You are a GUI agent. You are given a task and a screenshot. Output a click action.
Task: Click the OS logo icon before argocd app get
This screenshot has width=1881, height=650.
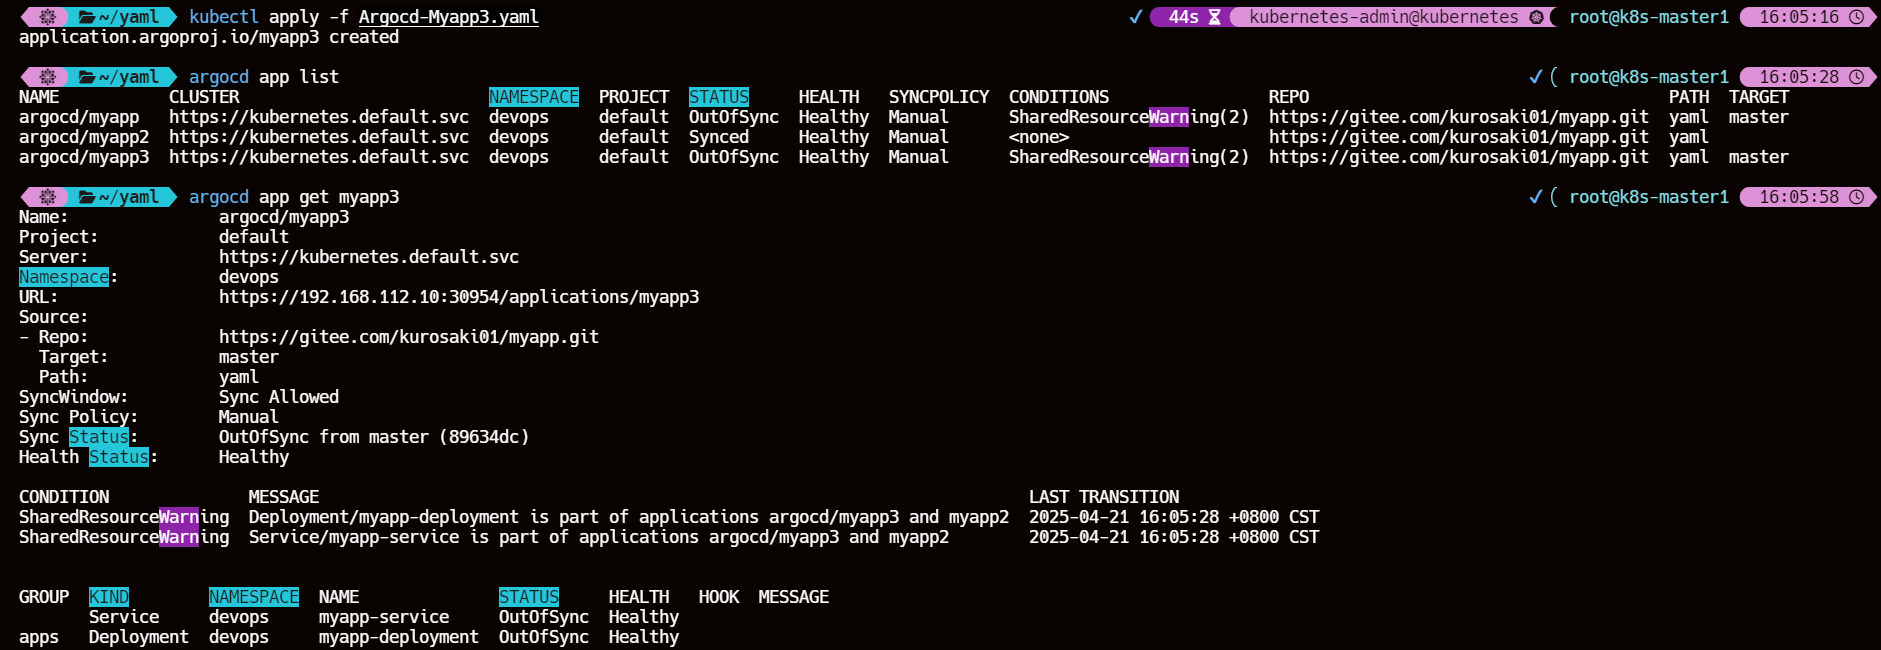click(47, 197)
